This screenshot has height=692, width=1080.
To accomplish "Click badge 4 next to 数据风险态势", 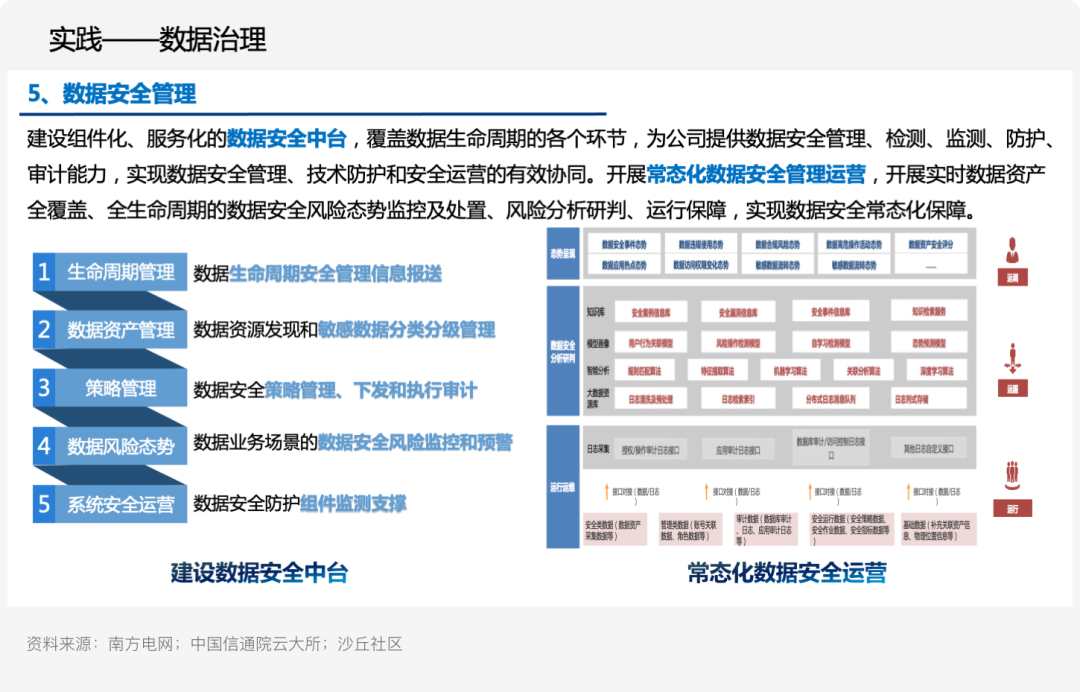I will pyautogui.click(x=42, y=448).
